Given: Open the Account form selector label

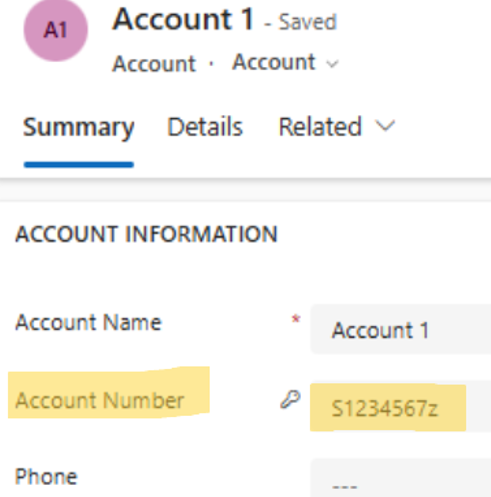Looking at the screenshot, I should 274,62.
